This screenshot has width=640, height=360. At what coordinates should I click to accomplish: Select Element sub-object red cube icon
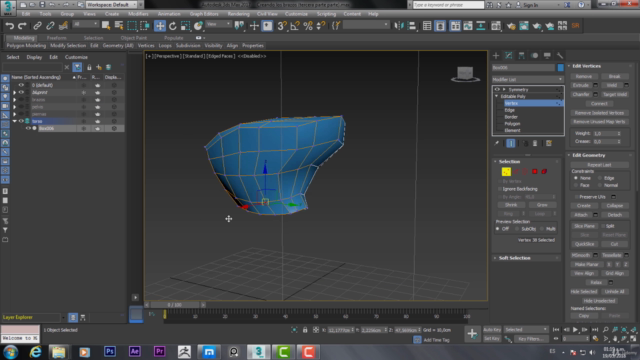[544, 172]
